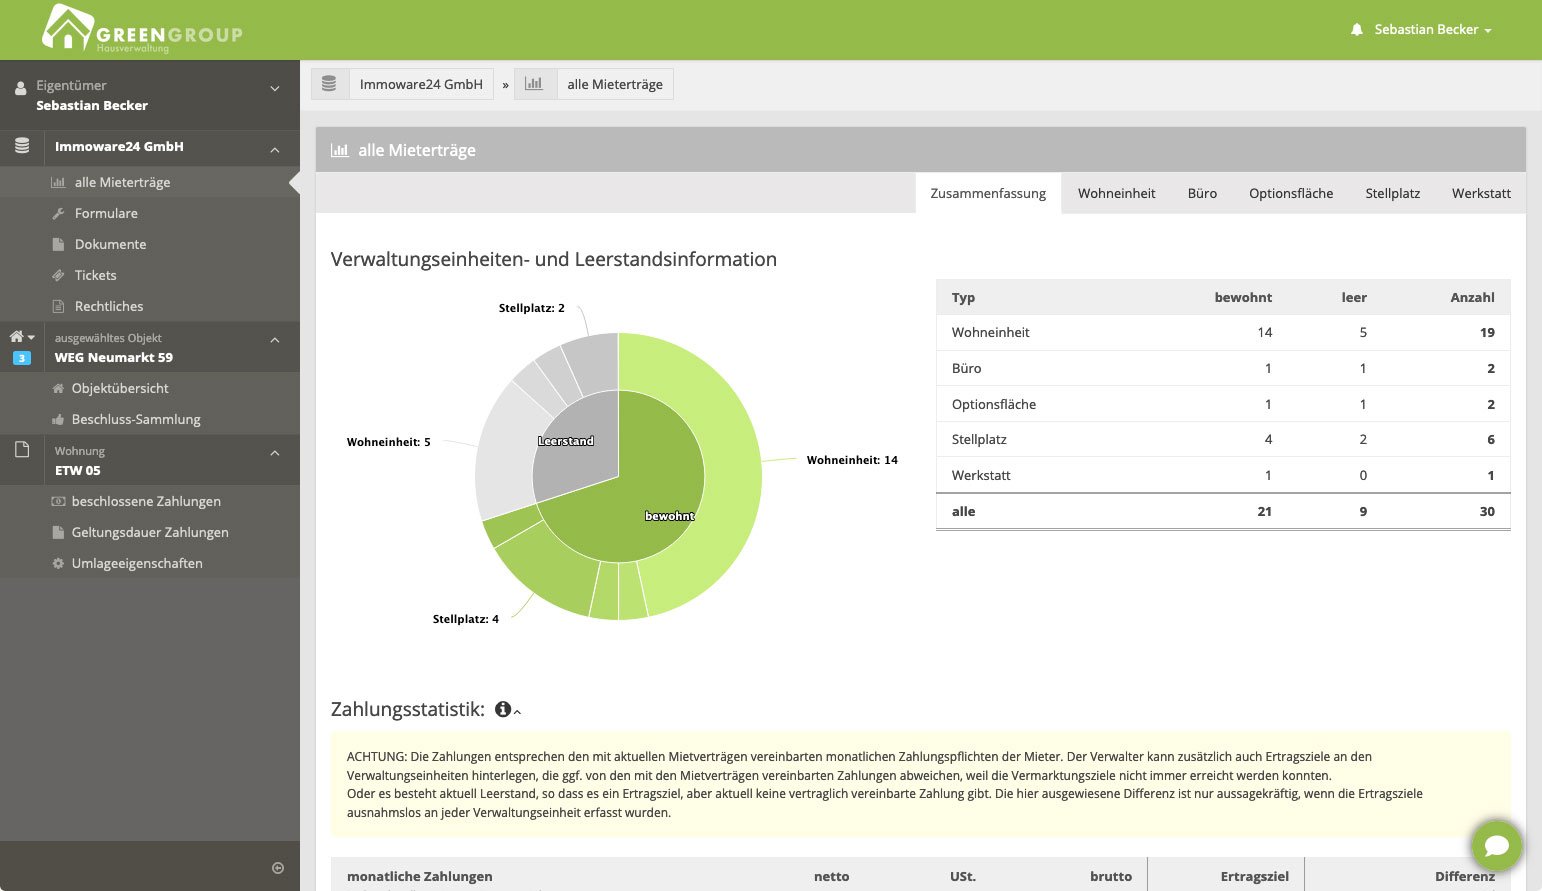Collapse the sidebar with the bottom arrow icon
Image resolution: width=1542 pixels, height=891 pixels.
point(278,868)
